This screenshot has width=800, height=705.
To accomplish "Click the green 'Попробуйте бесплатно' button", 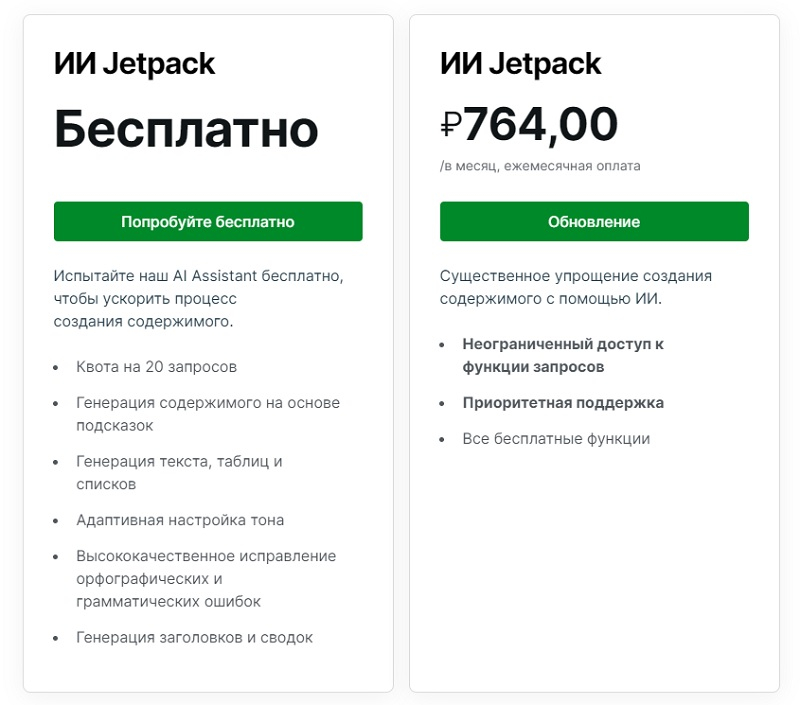I will tap(208, 222).
